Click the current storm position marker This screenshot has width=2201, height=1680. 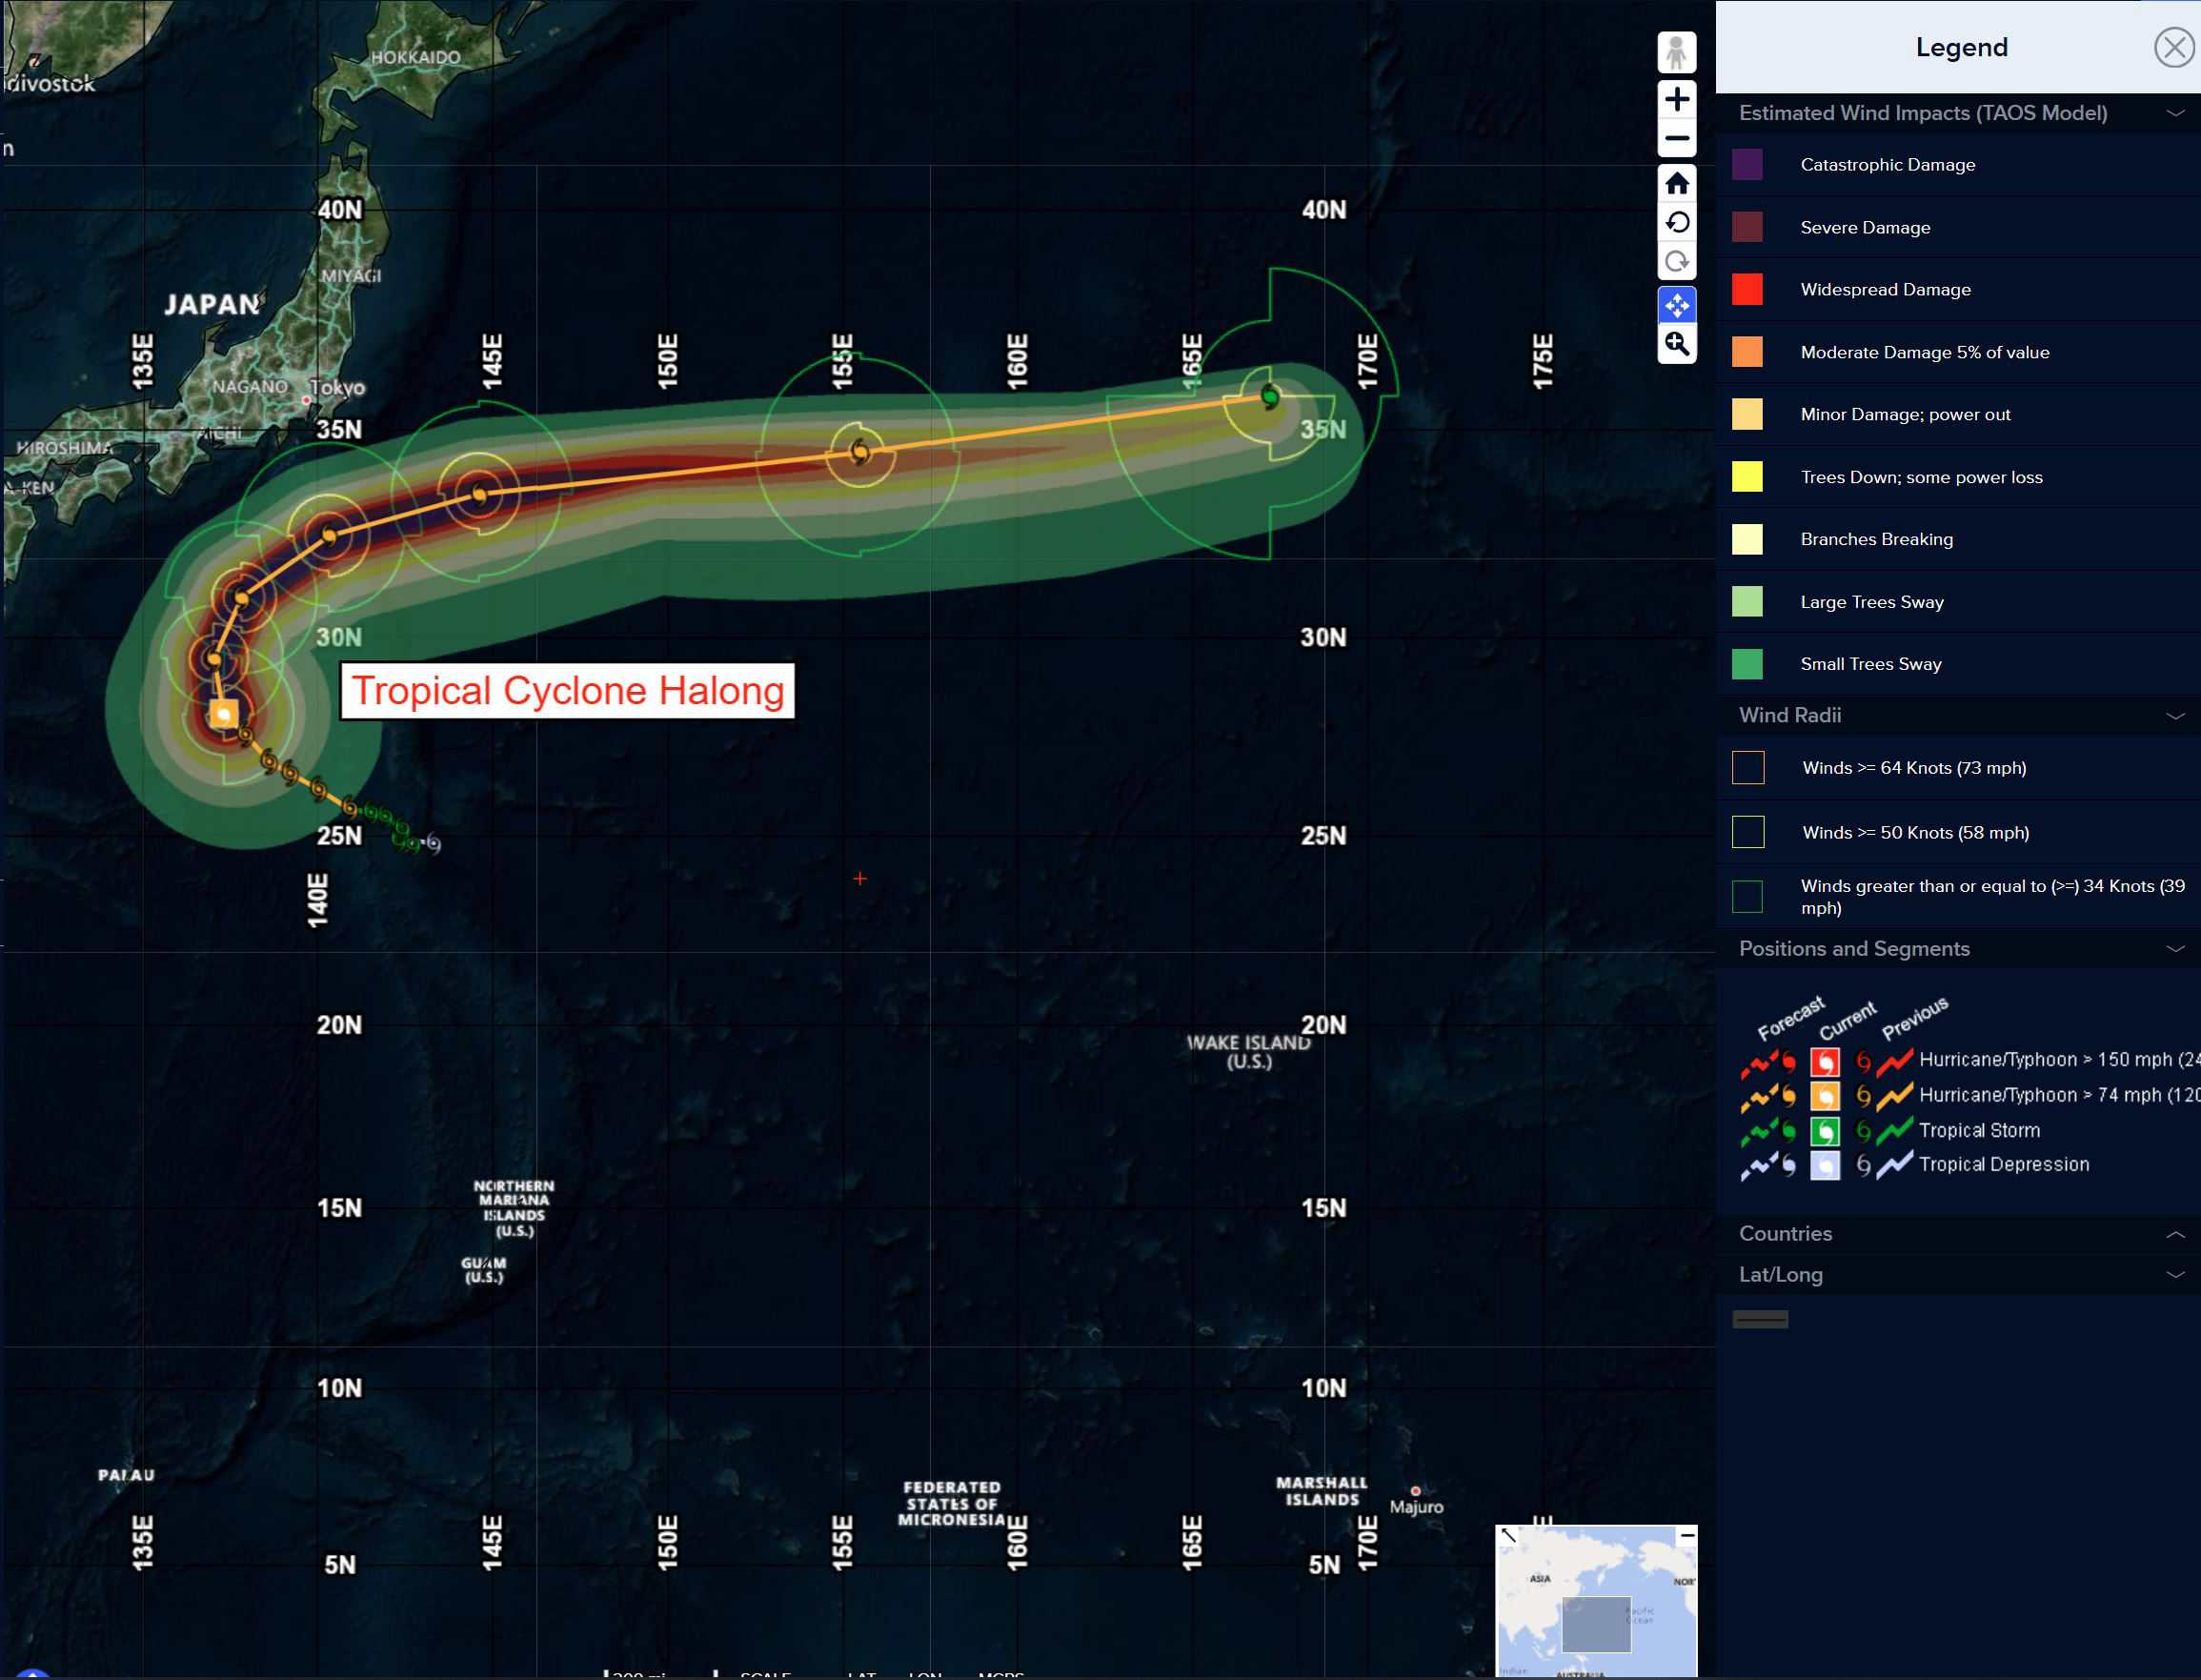223,713
